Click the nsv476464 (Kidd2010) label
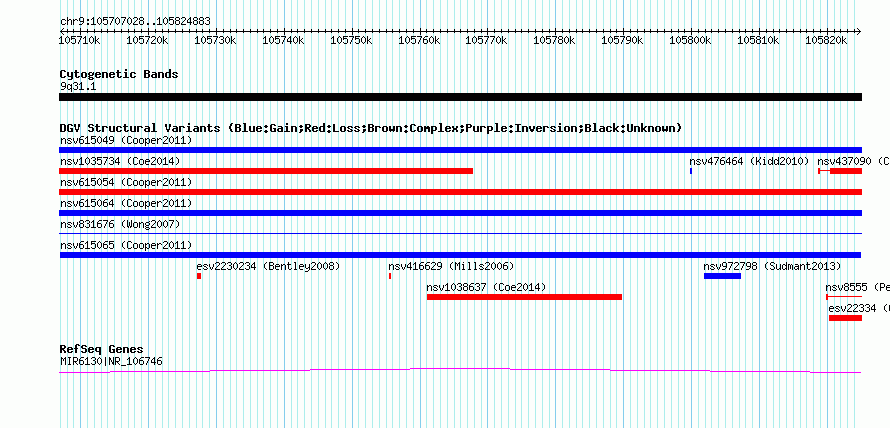Viewport: 890px width, 428px height. (x=749, y=161)
